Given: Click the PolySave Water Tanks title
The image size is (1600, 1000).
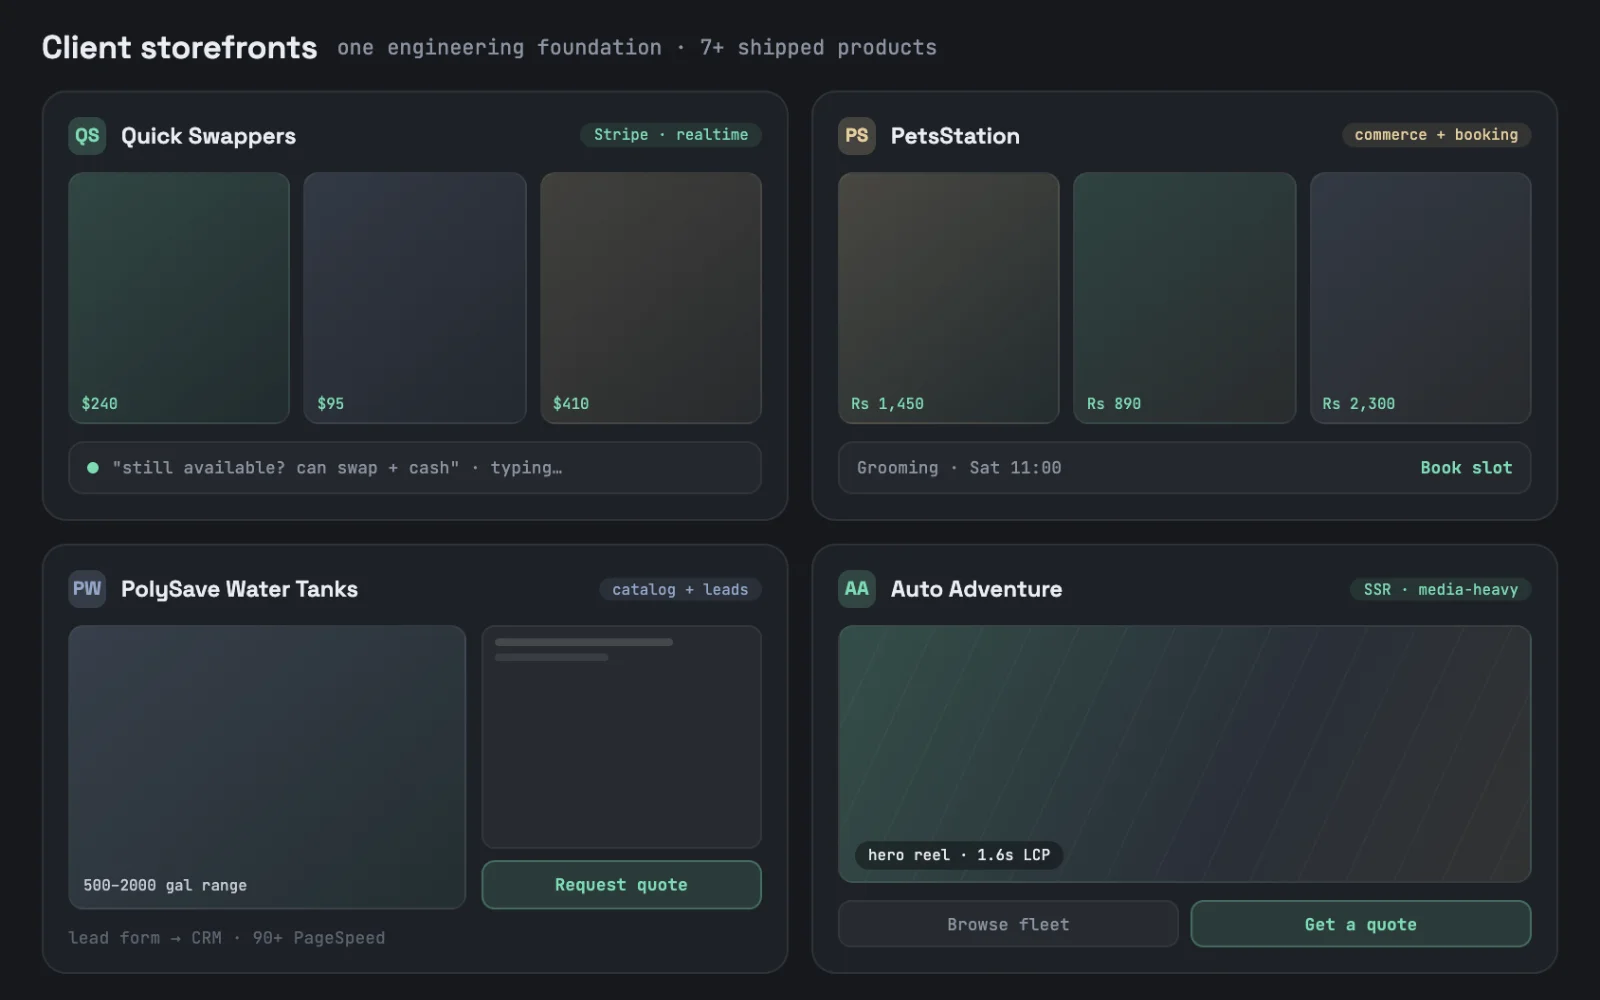Looking at the screenshot, I should [239, 589].
